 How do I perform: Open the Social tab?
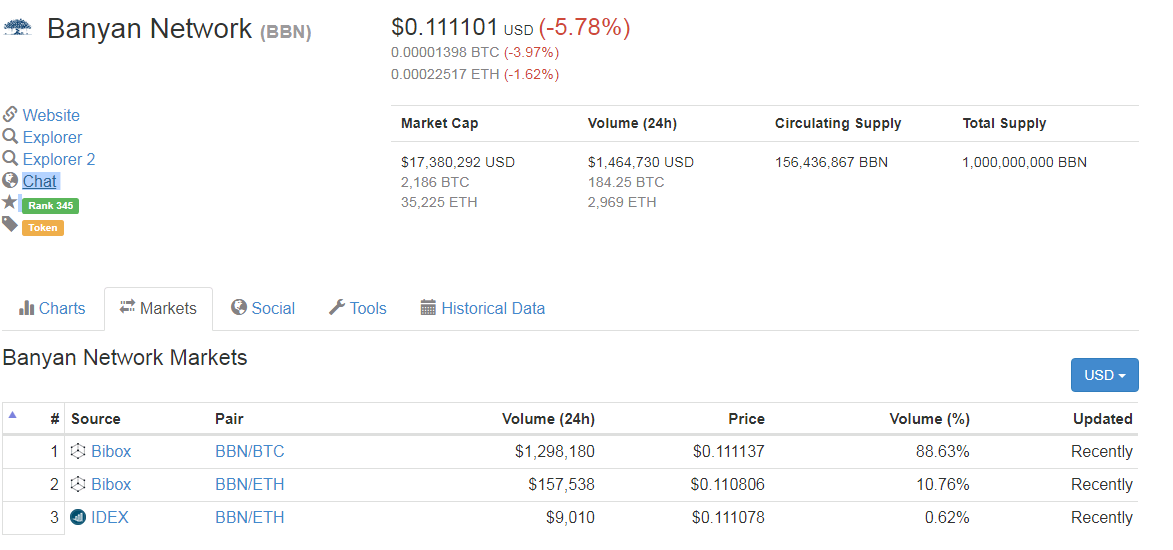[262, 308]
